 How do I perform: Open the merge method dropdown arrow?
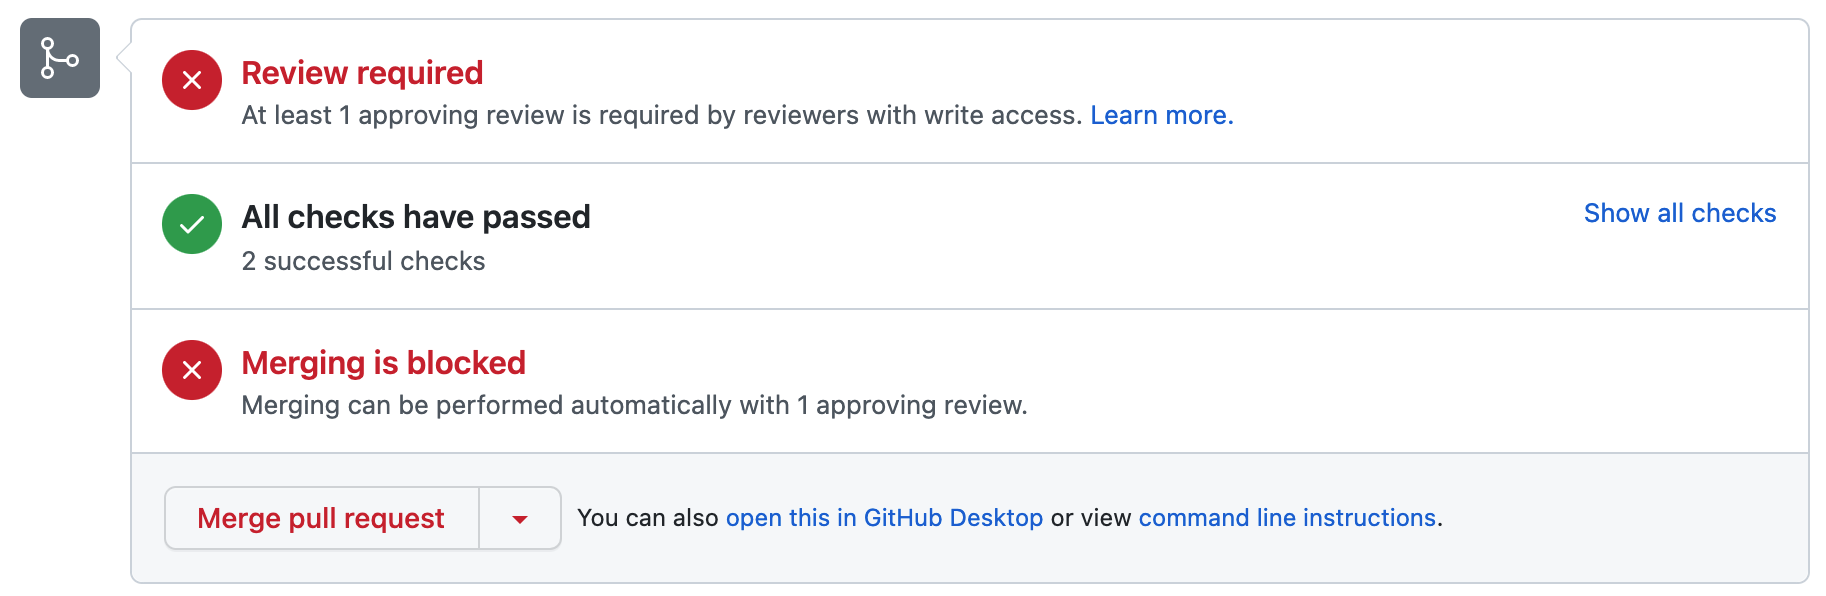[x=520, y=518]
